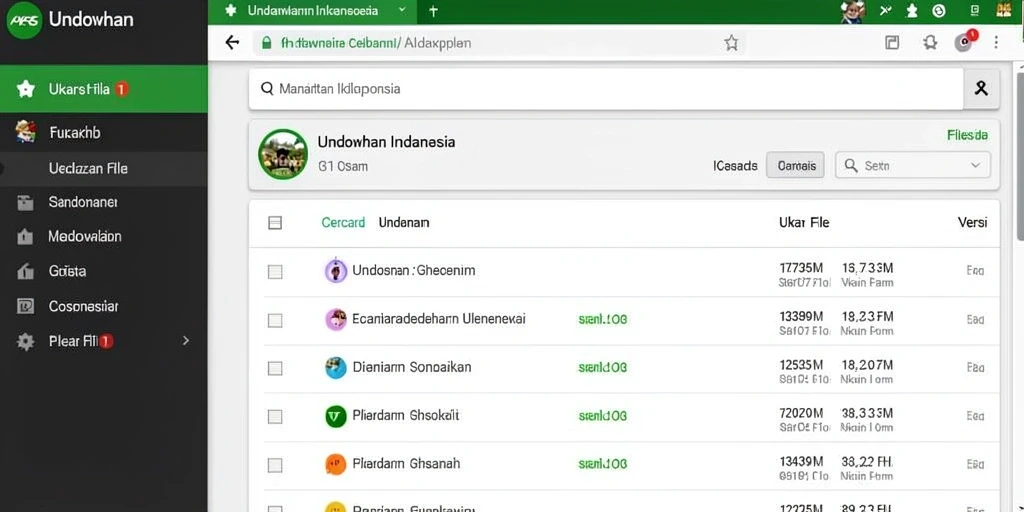The height and width of the screenshot is (512, 1024).
Task: Click the ICasads label
Action: tap(735, 166)
